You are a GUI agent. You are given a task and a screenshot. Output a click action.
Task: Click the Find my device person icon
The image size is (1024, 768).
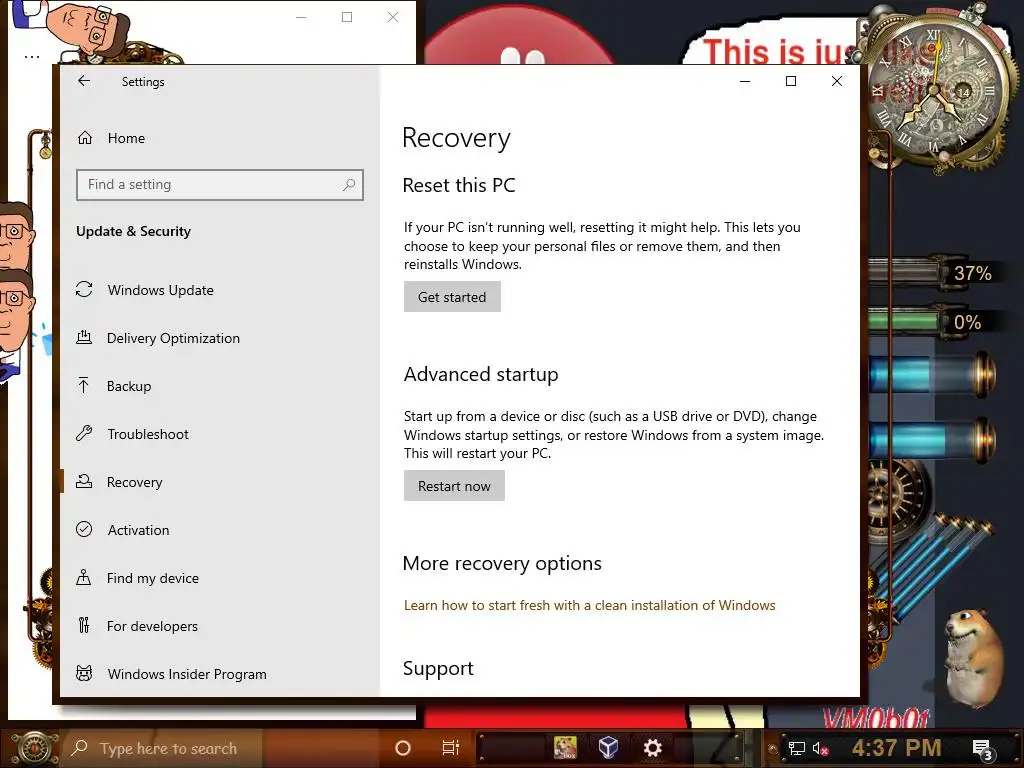click(84, 577)
